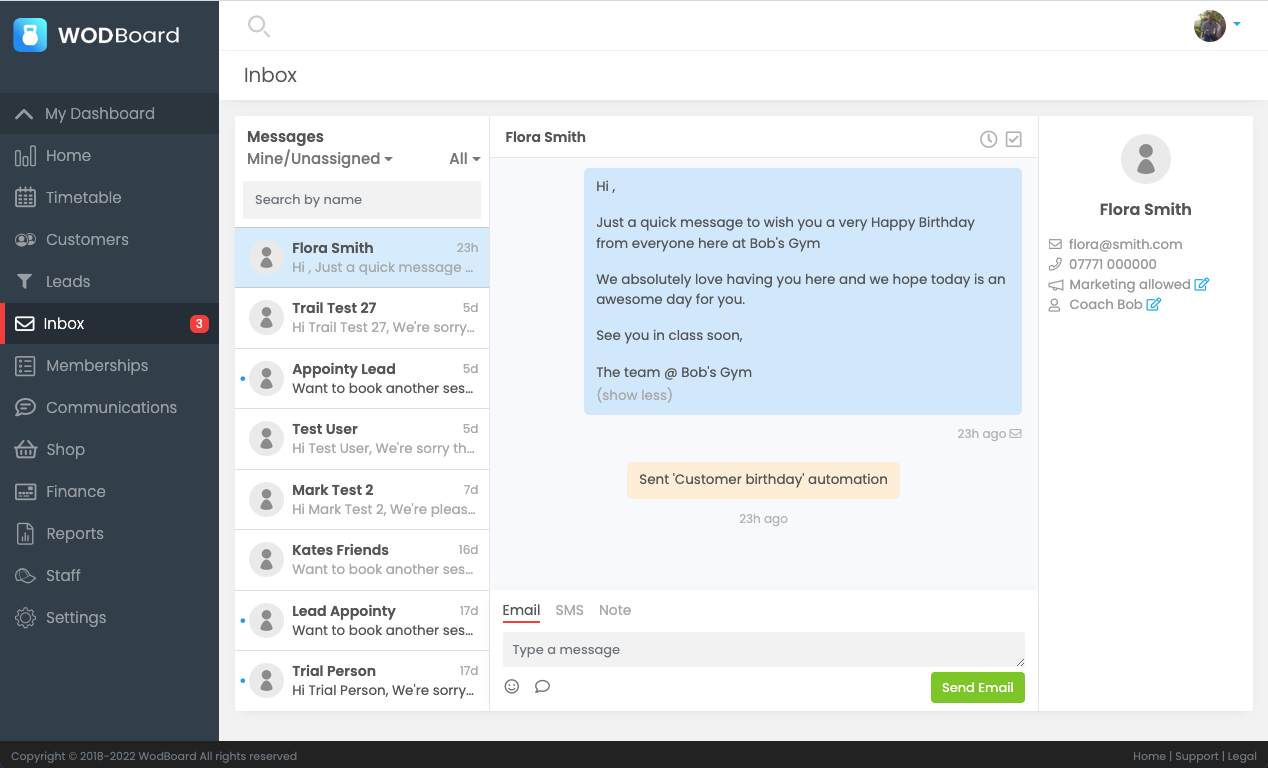1268x768 pixels.
Task: Snooze the conversation using the clock icon
Action: (x=988, y=139)
